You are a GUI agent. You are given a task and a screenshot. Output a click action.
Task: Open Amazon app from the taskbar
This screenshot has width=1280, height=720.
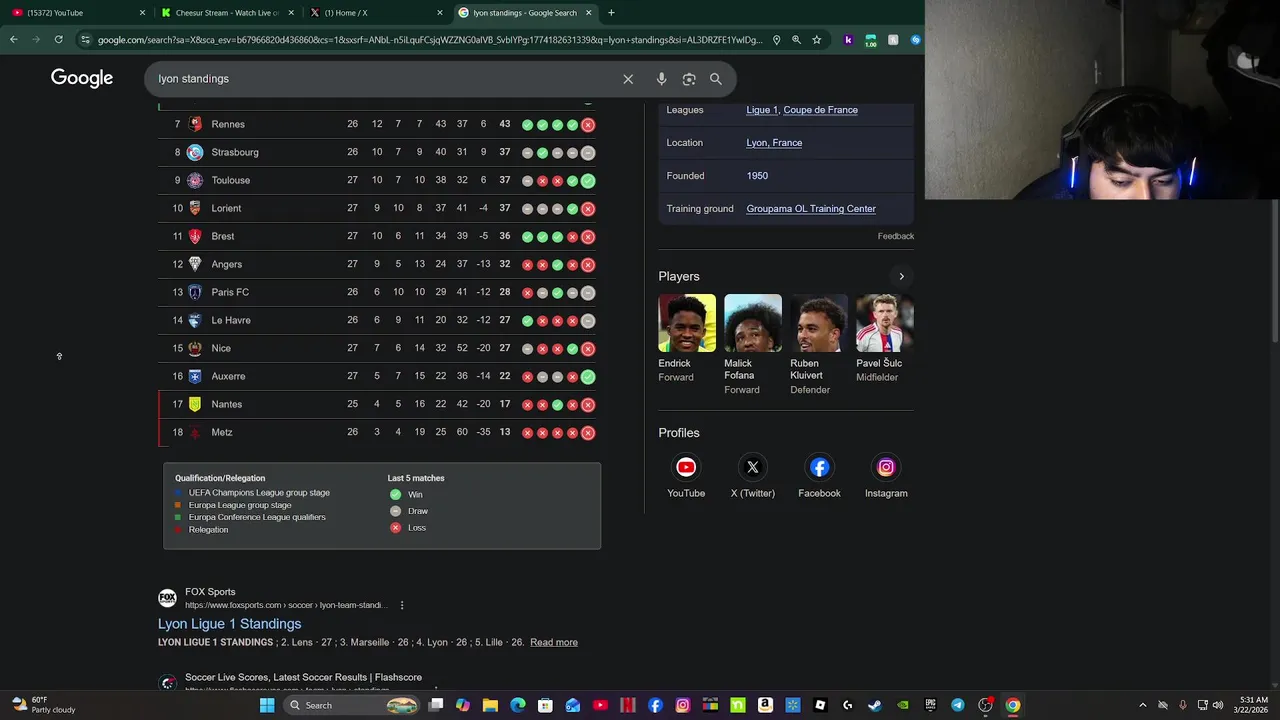pyautogui.click(x=765, y=705)
